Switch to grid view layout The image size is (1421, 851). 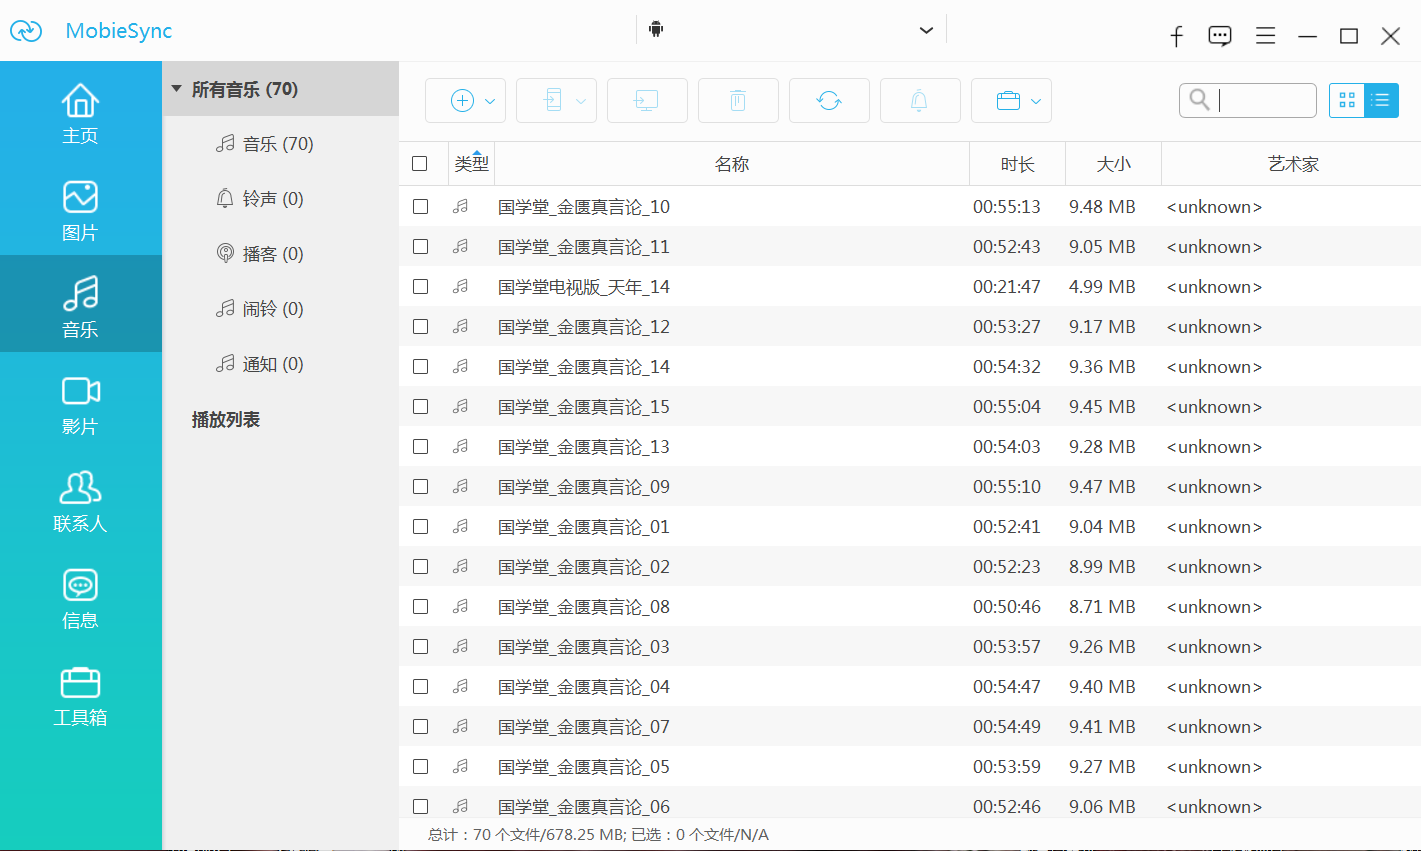pos(1347,100)
